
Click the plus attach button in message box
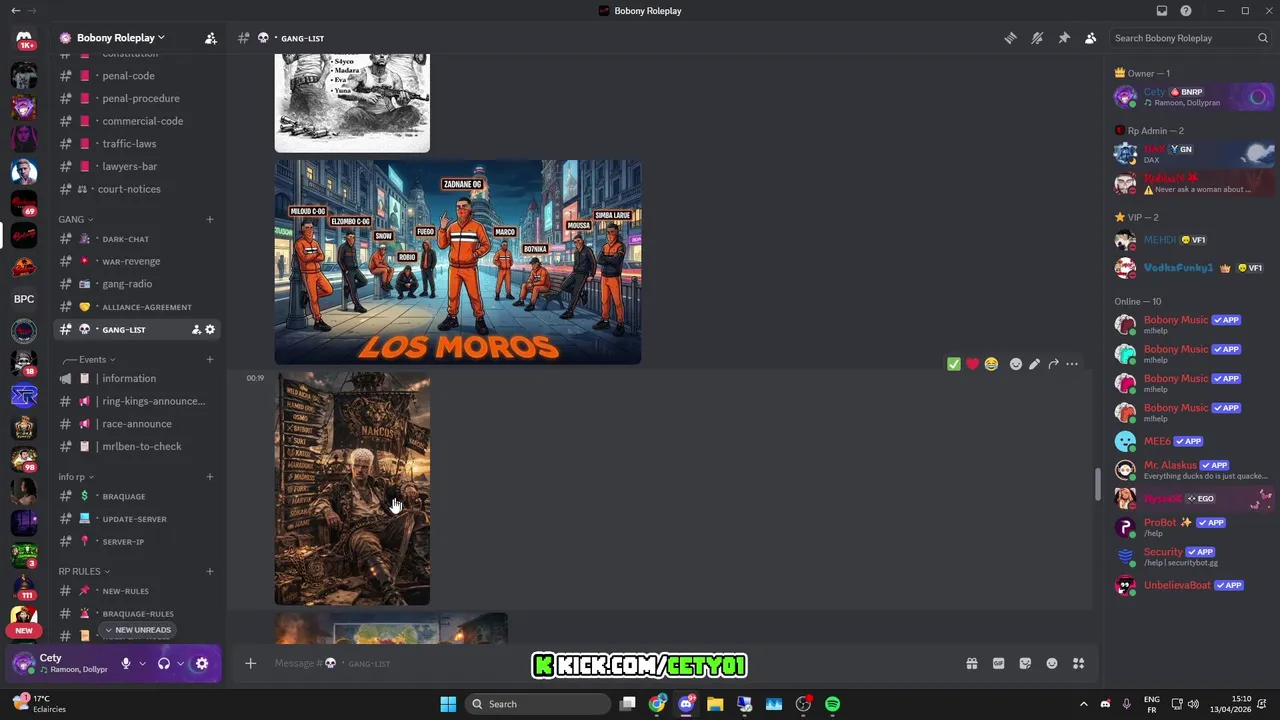pyautogui.click(x=251, y=663)
